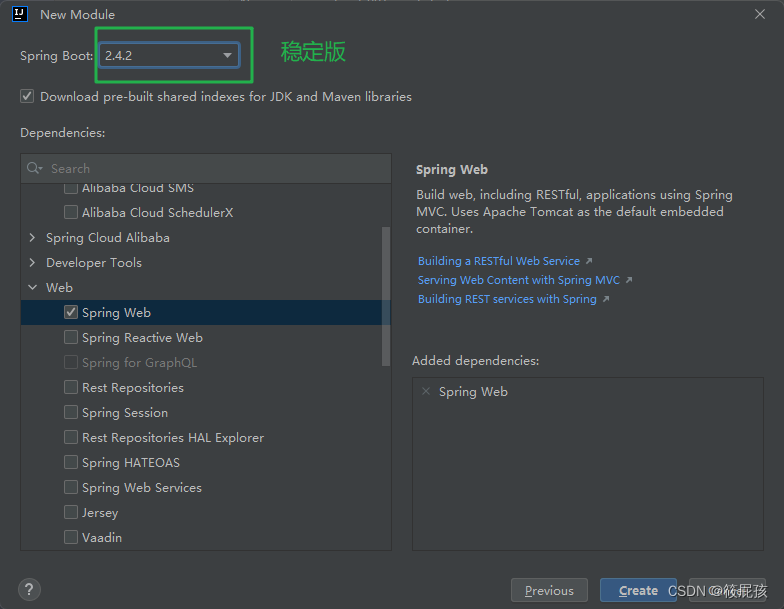Check Spring Session
Viewport: 784px width, 609px height.
click(x=71, y=412)
